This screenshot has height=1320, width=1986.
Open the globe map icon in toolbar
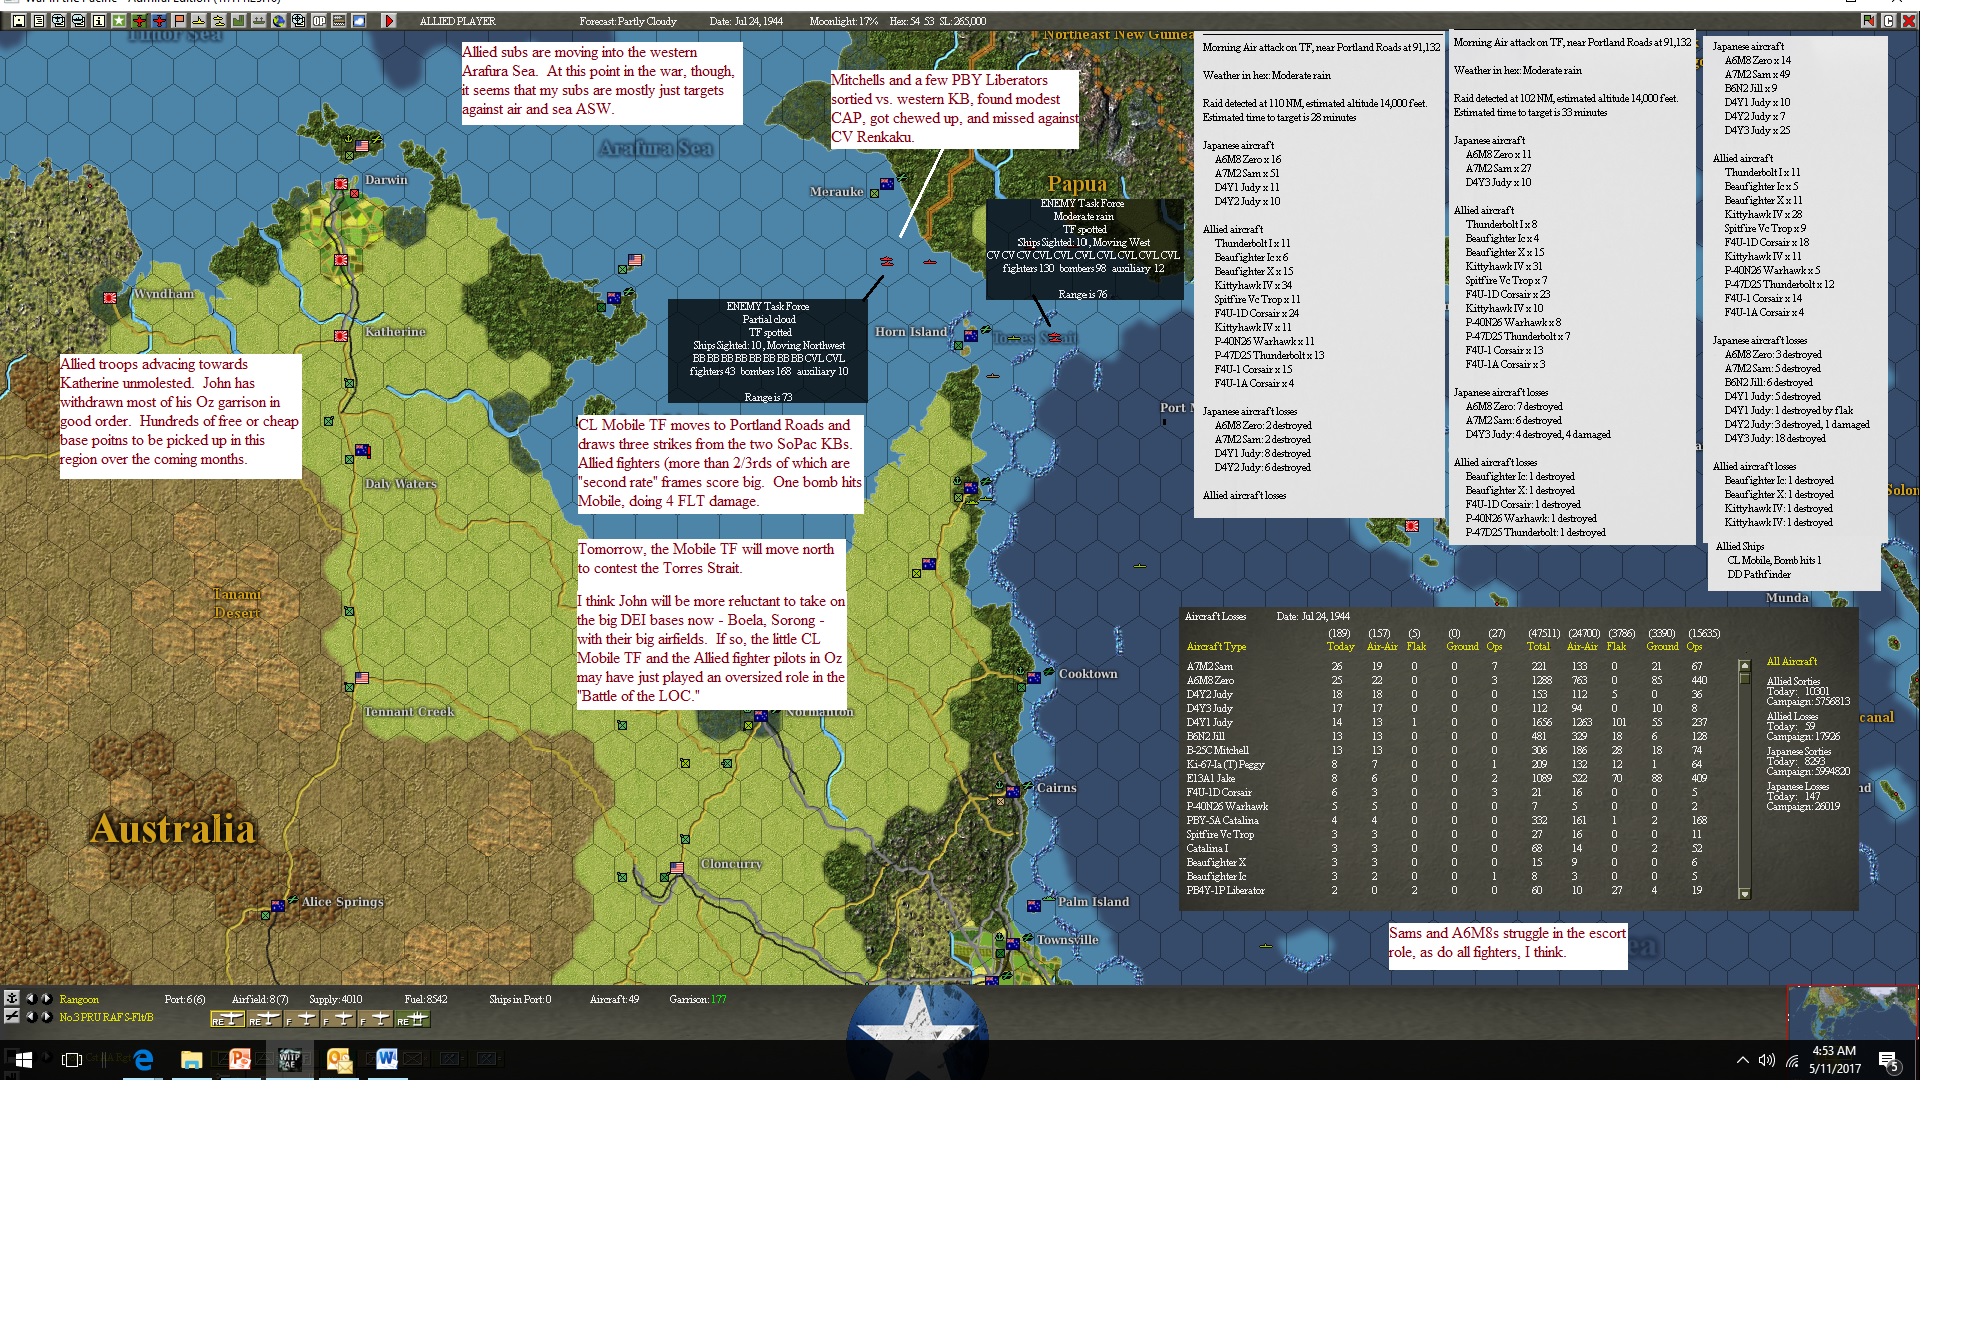click(279, 20)
